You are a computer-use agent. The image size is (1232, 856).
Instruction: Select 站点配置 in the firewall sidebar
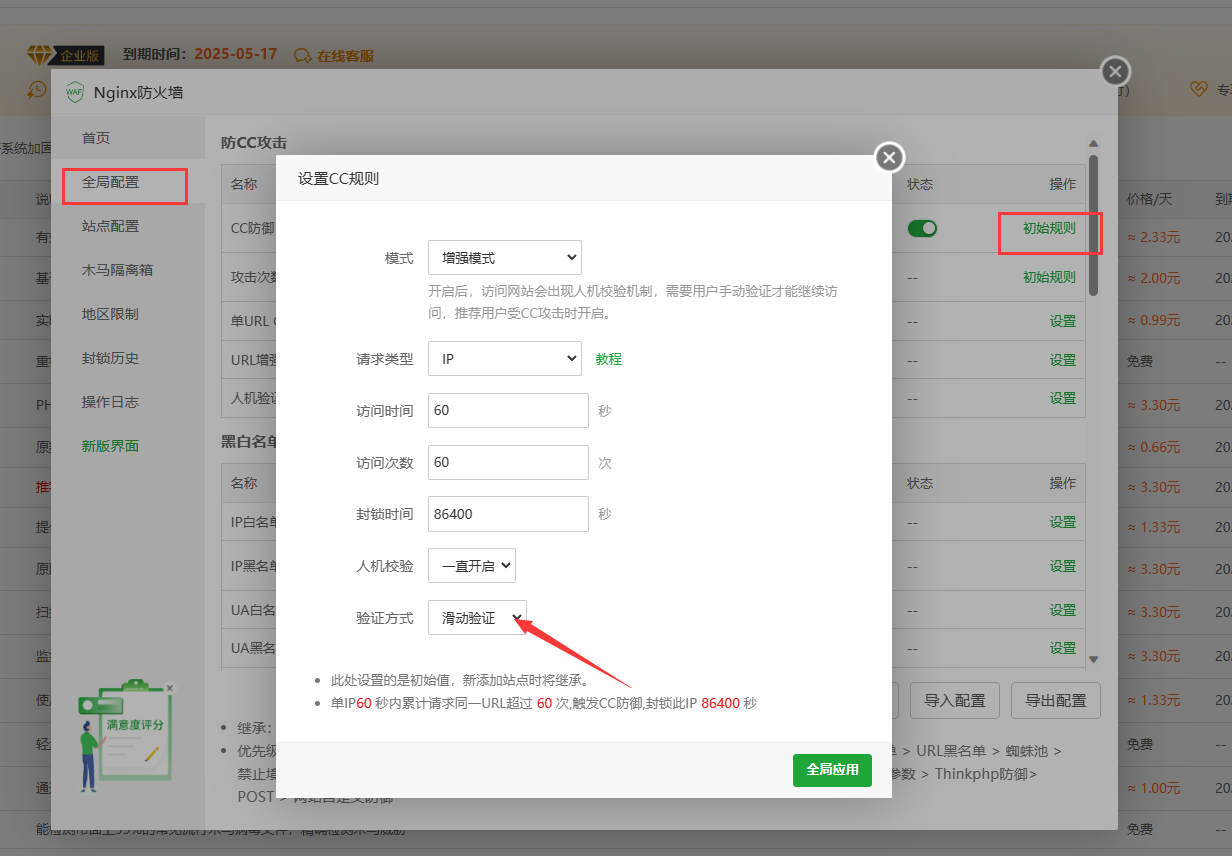click(110, 226)
